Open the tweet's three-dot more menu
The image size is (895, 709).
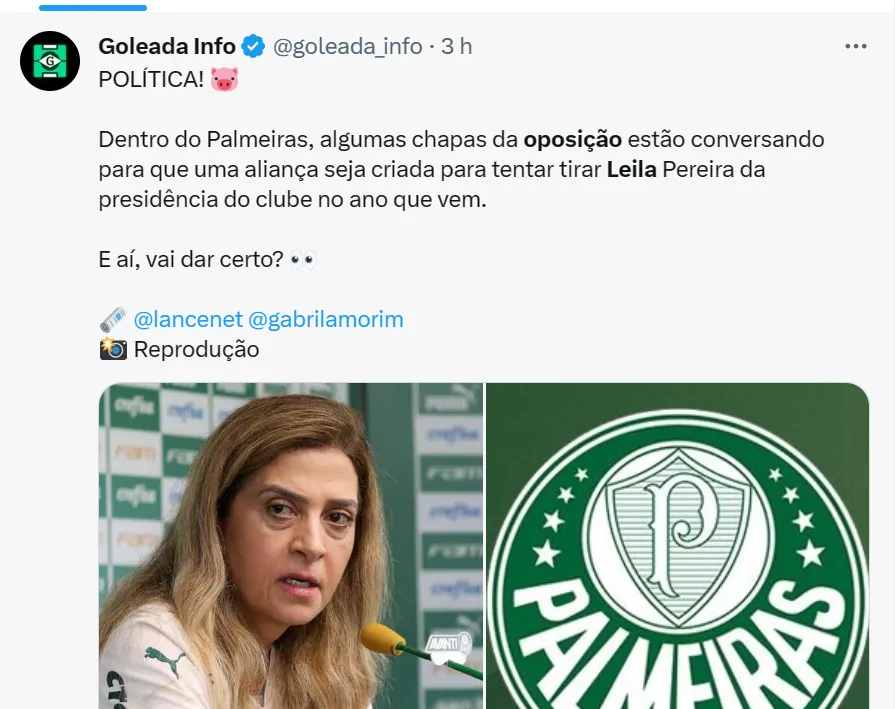(856, 46)
